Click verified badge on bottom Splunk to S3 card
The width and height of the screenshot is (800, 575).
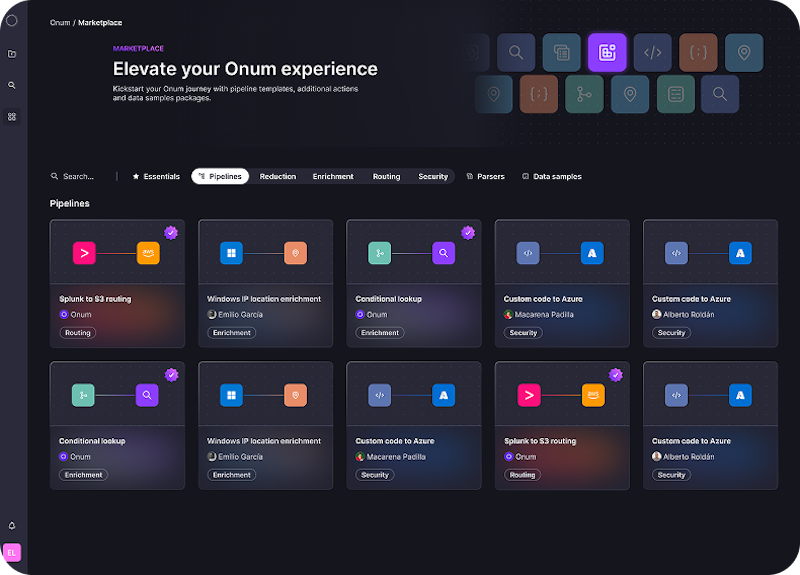click(x=616, y=375)
